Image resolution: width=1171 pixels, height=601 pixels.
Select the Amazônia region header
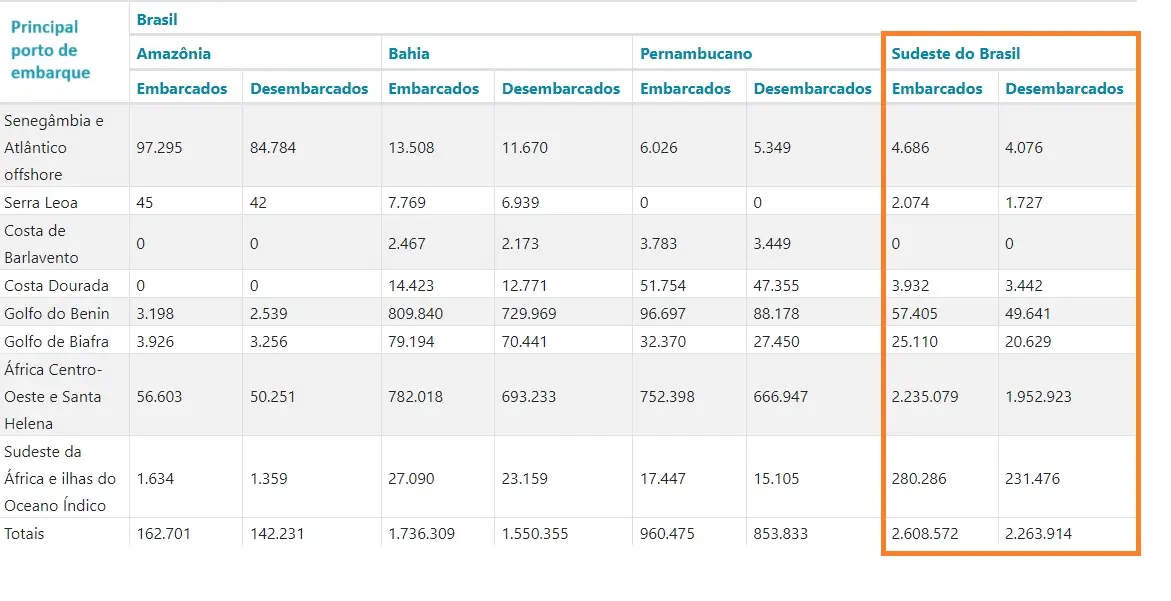(173, 54)
